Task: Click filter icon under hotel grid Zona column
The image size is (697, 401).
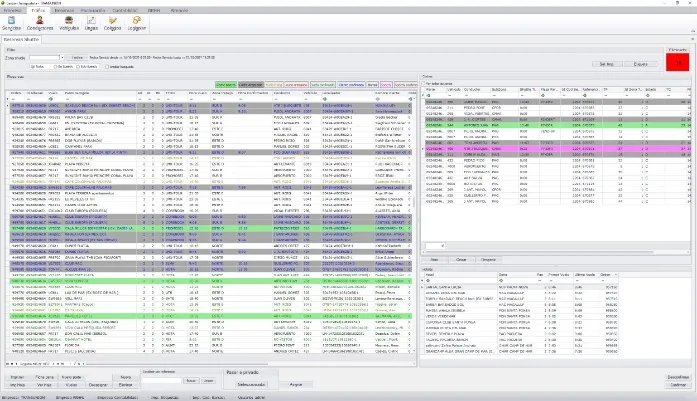Action: pos(501,281)
